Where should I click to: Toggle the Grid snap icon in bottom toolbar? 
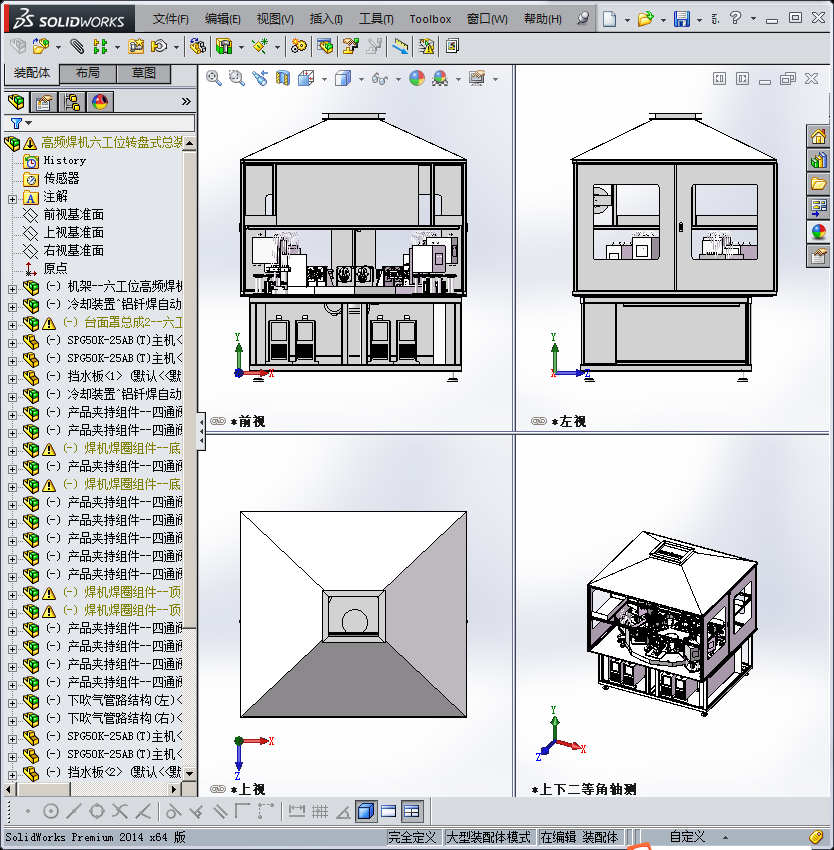(x=320, y=811)
